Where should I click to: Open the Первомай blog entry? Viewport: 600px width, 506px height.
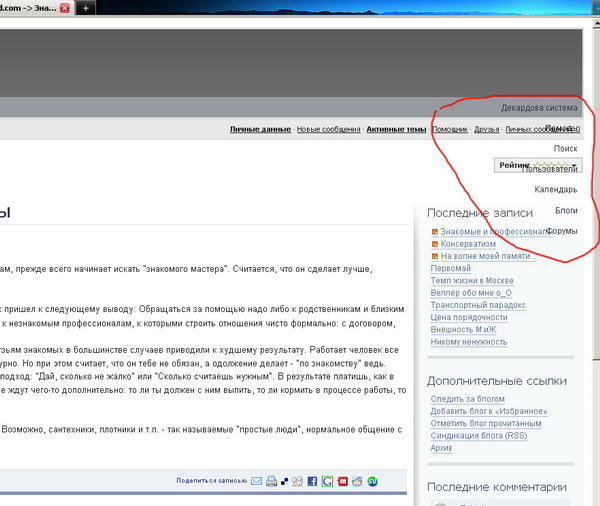point(450,268)
